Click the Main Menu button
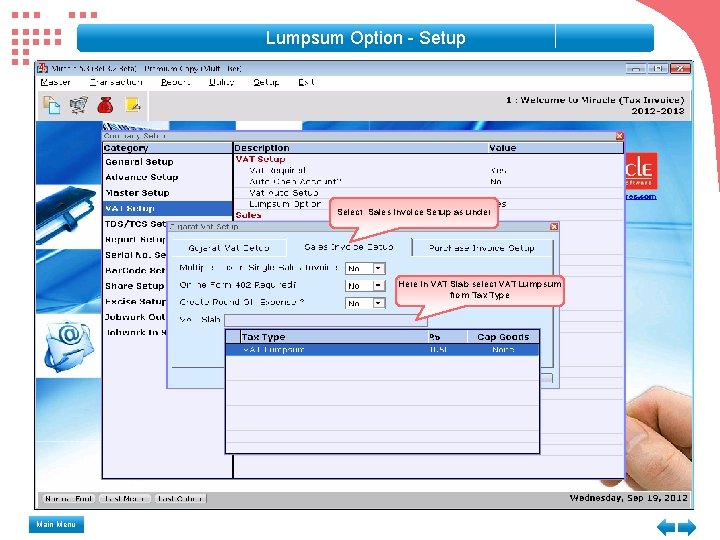The image size is (720, 540). tap(56, 524)
